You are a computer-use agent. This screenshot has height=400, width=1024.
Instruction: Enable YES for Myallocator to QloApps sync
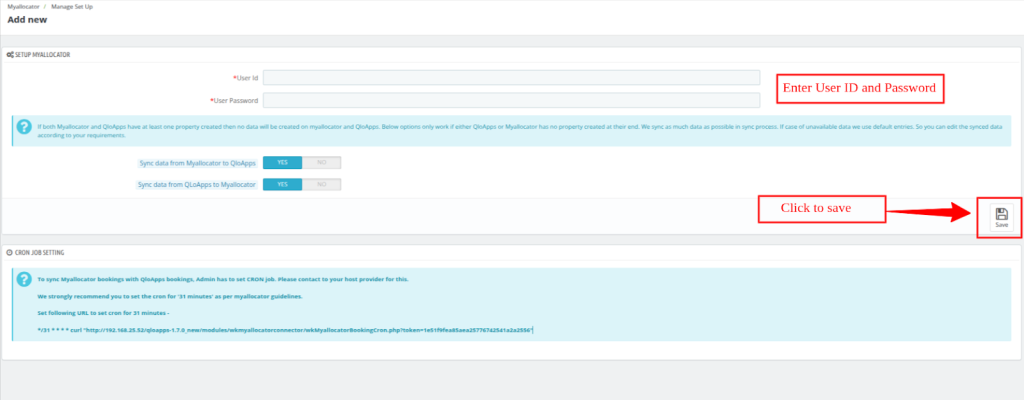(x=281, y=162)
